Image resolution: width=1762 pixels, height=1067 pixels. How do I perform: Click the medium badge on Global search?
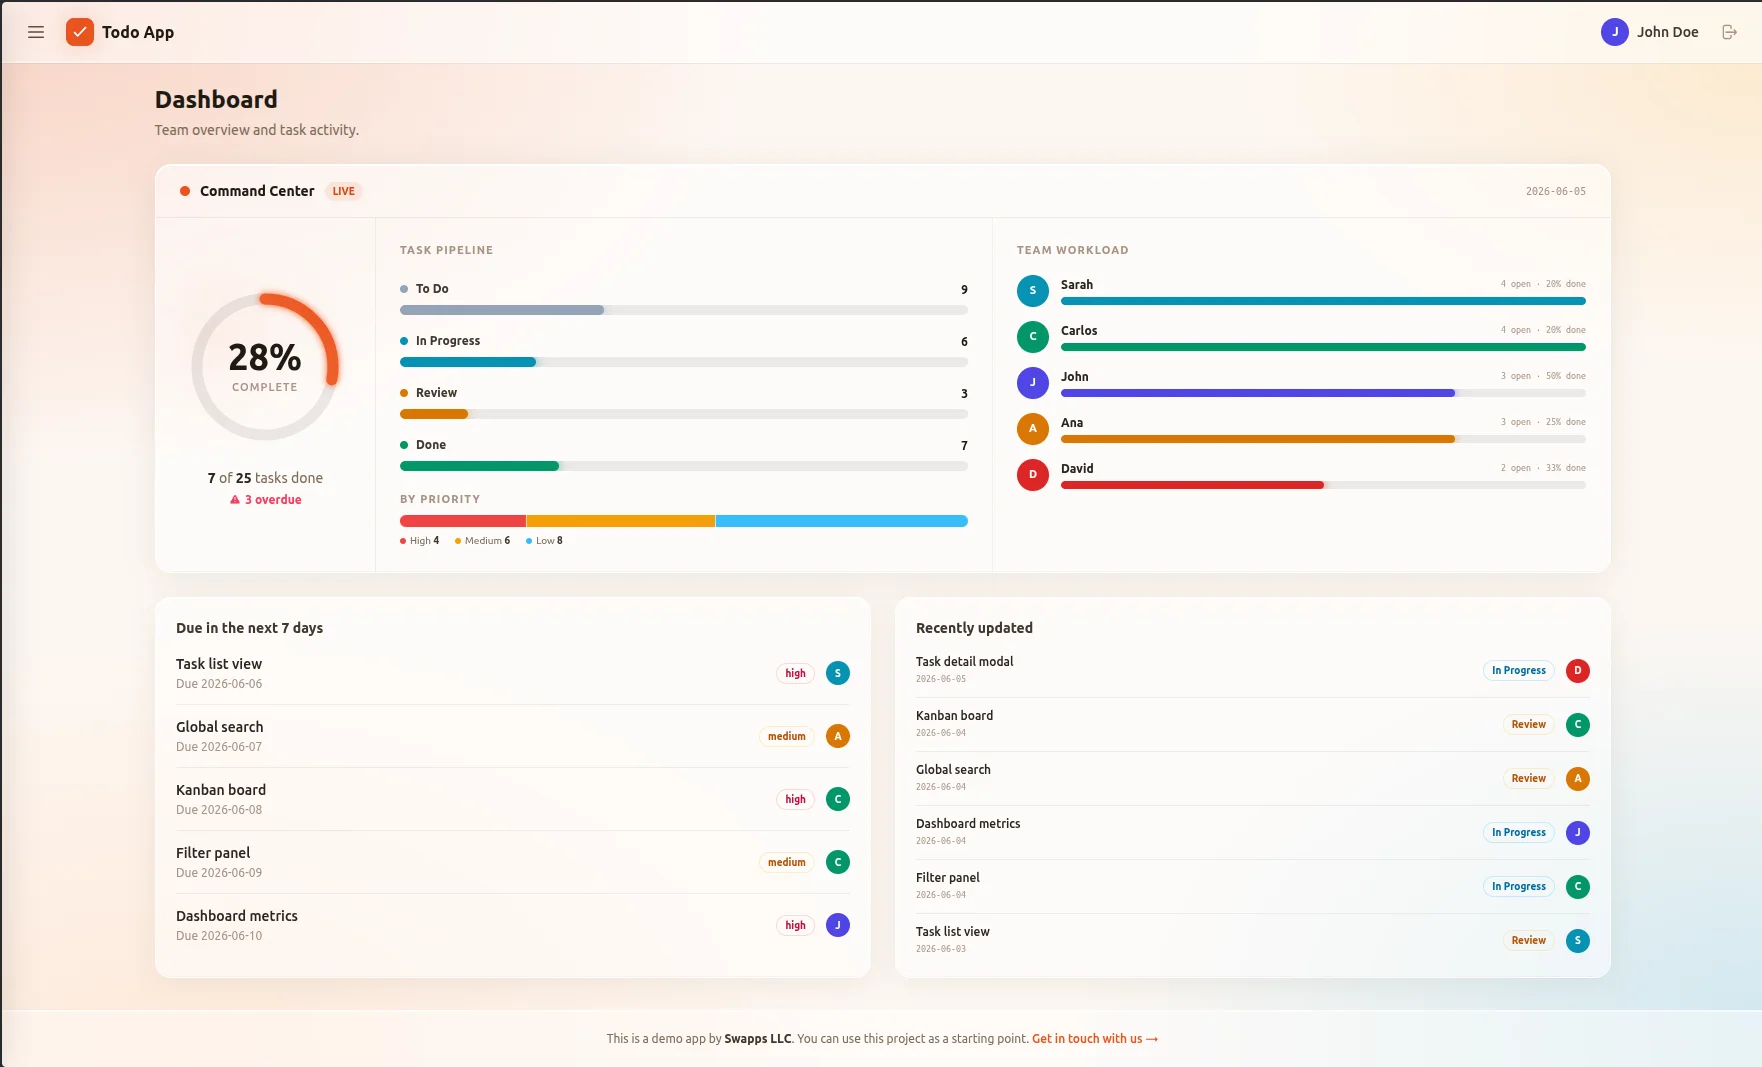[787, 736]
